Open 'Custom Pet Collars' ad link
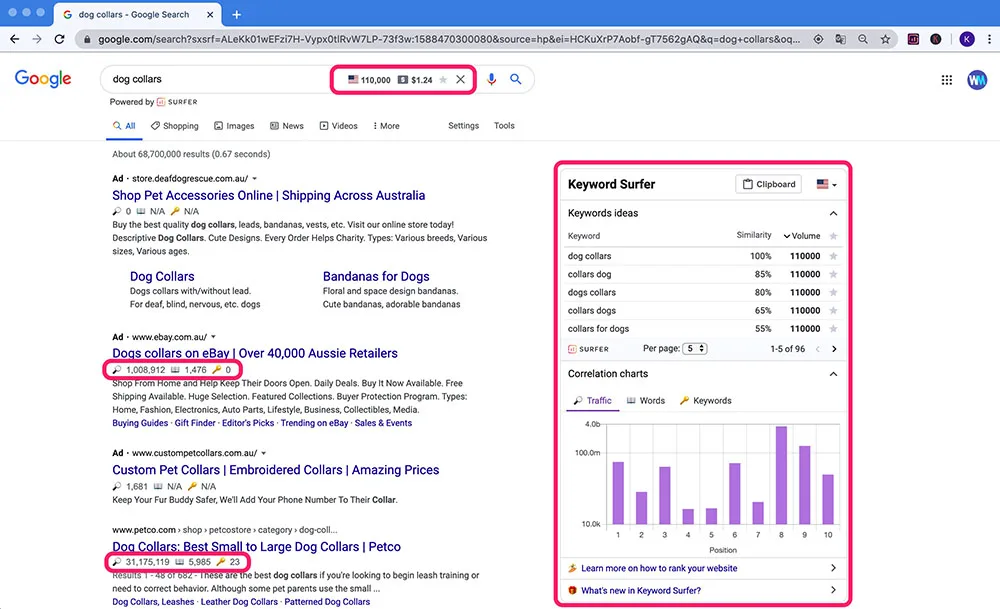1000x609 pixels. [276, 470]
